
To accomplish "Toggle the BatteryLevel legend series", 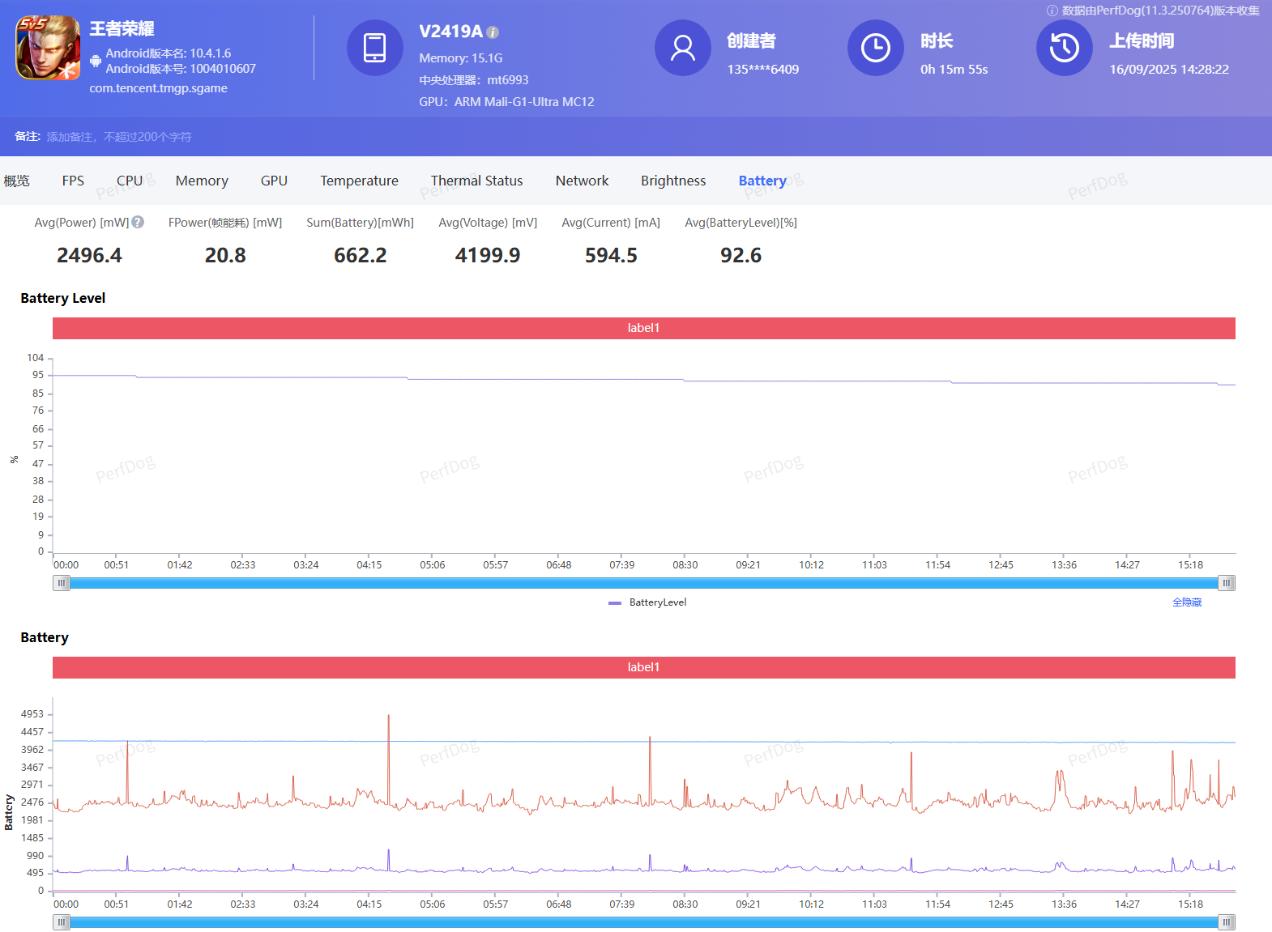I will (647, 603).
